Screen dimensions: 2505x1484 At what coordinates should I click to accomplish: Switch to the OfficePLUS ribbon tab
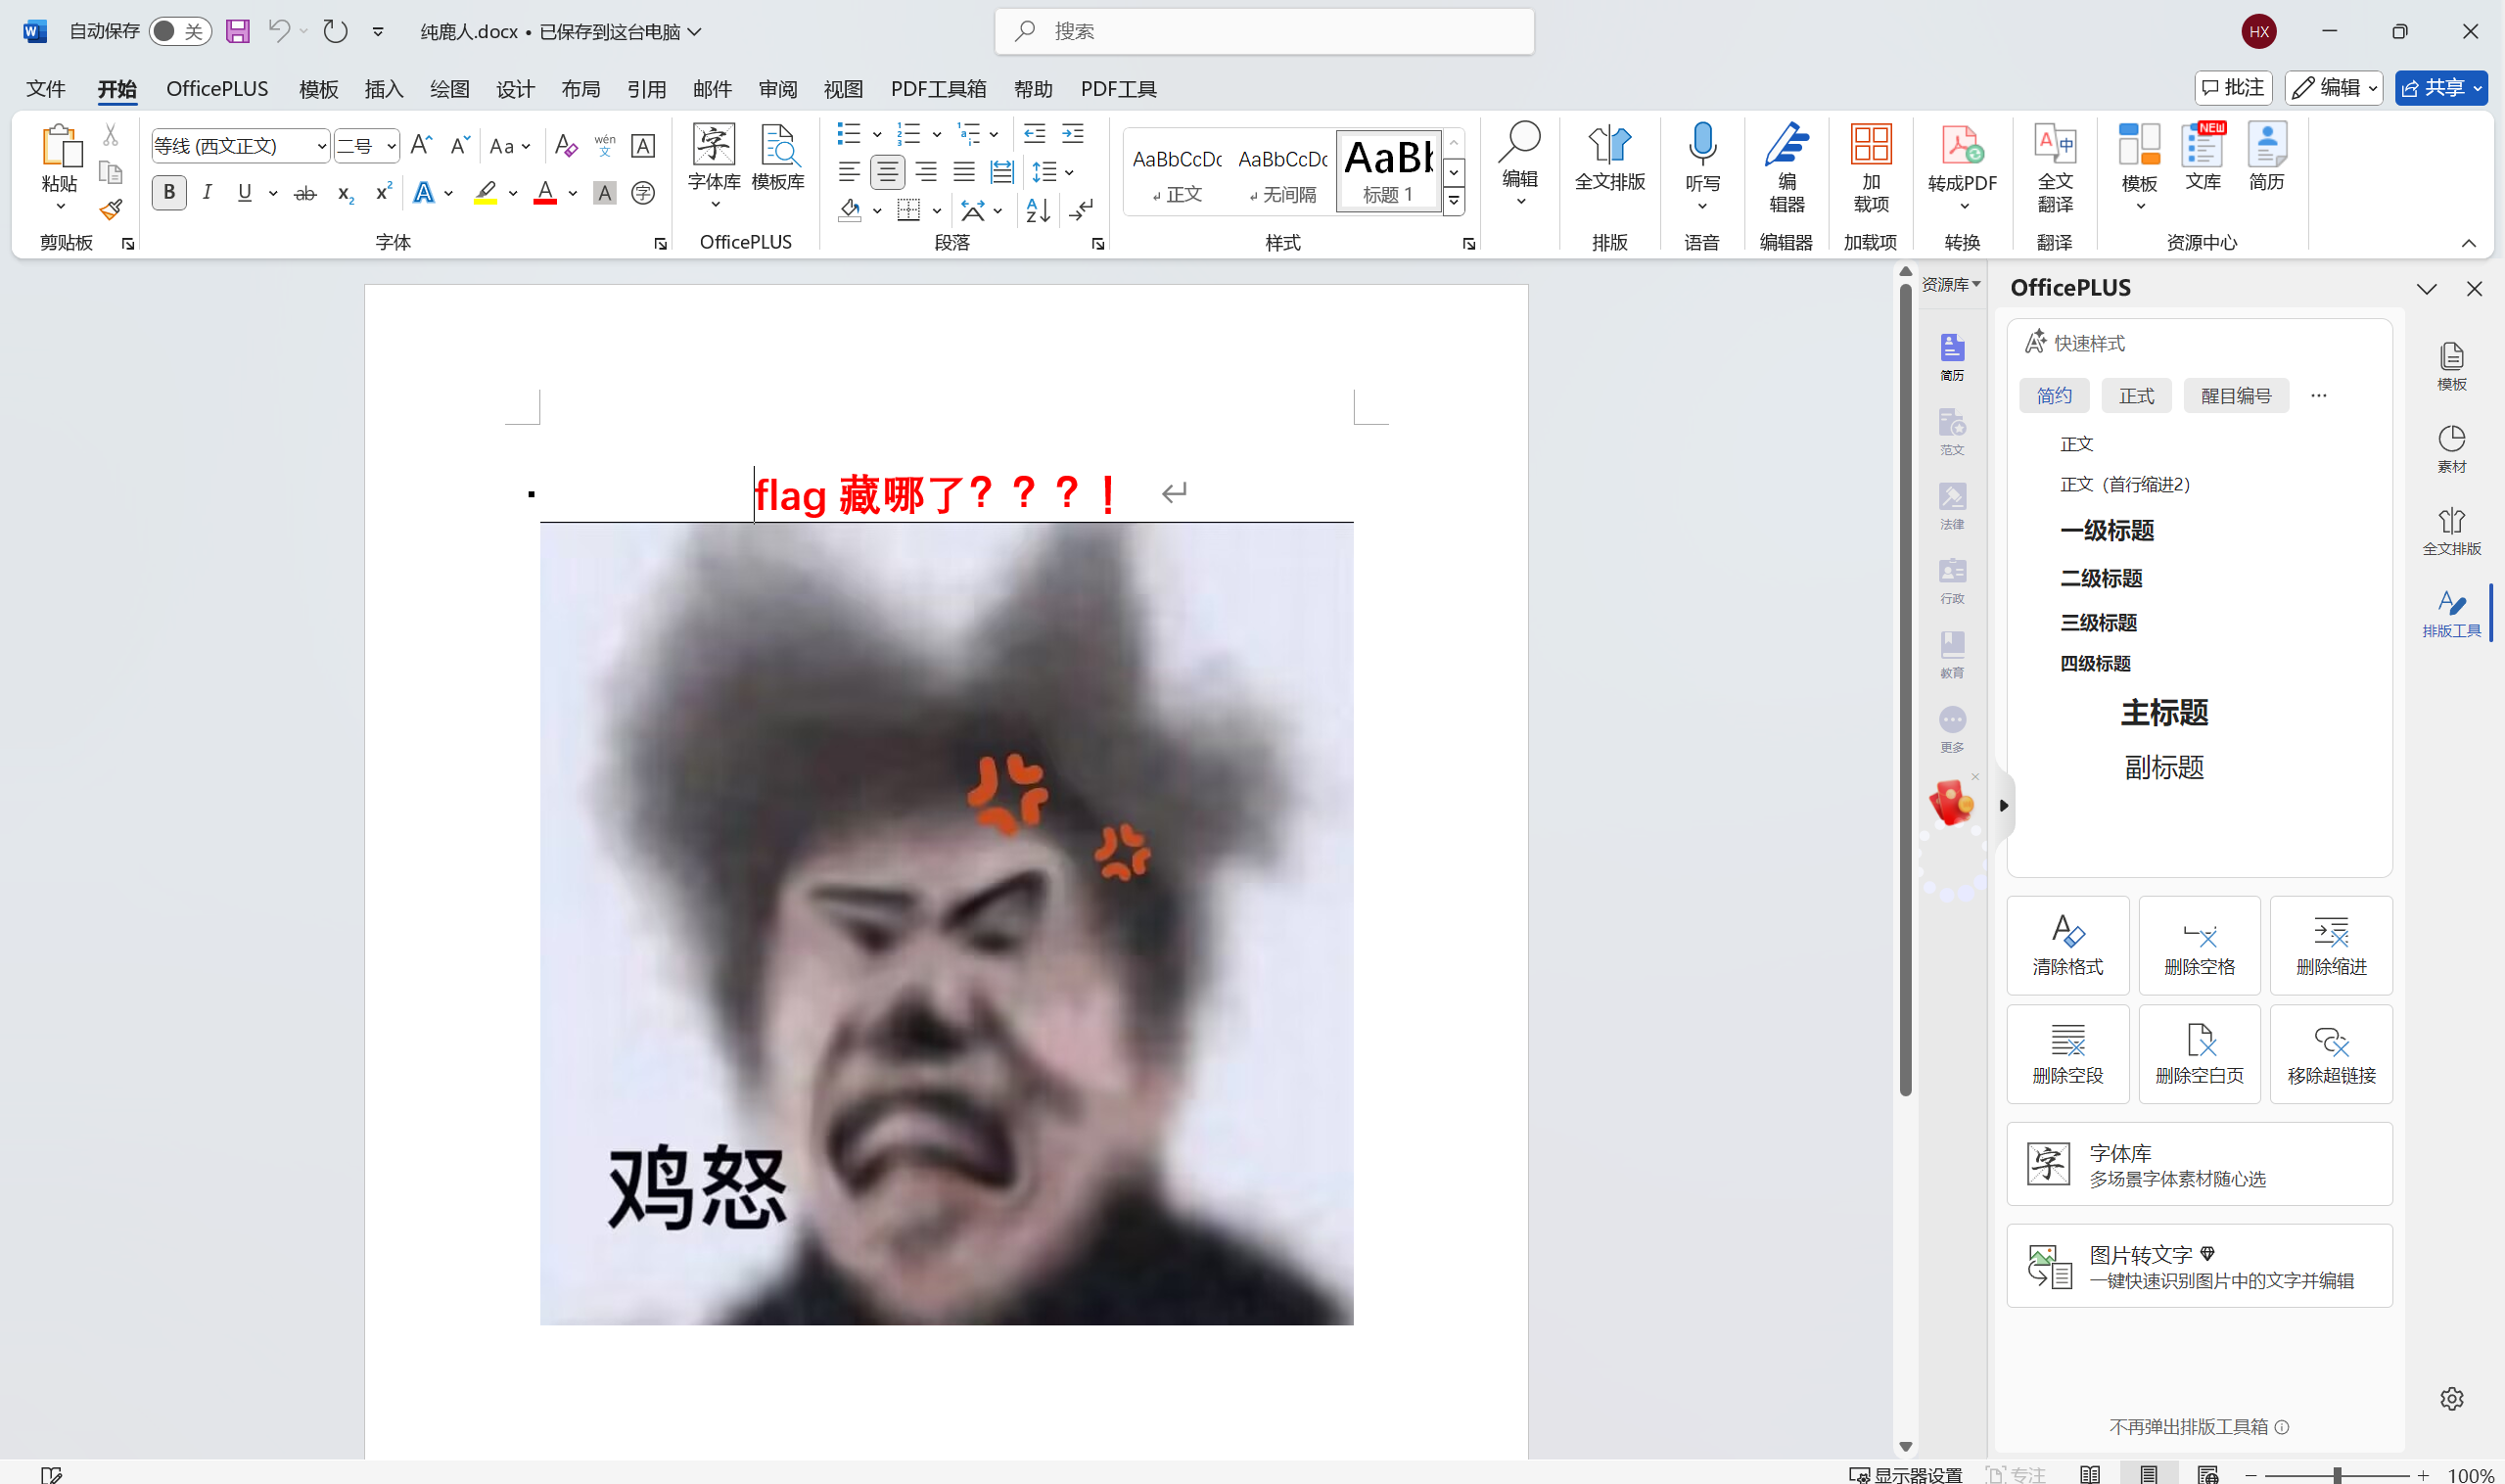pyautogui.click(x=217, y=89)
